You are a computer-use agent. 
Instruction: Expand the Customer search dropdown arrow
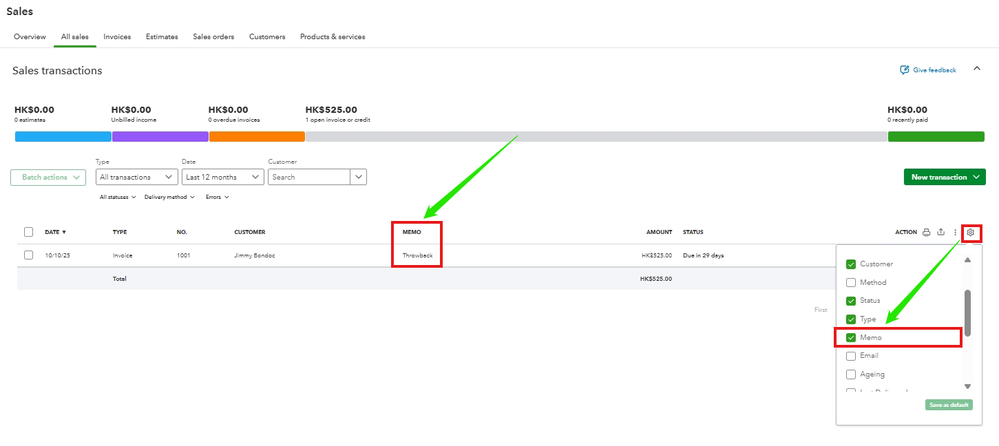pos(359,177)
